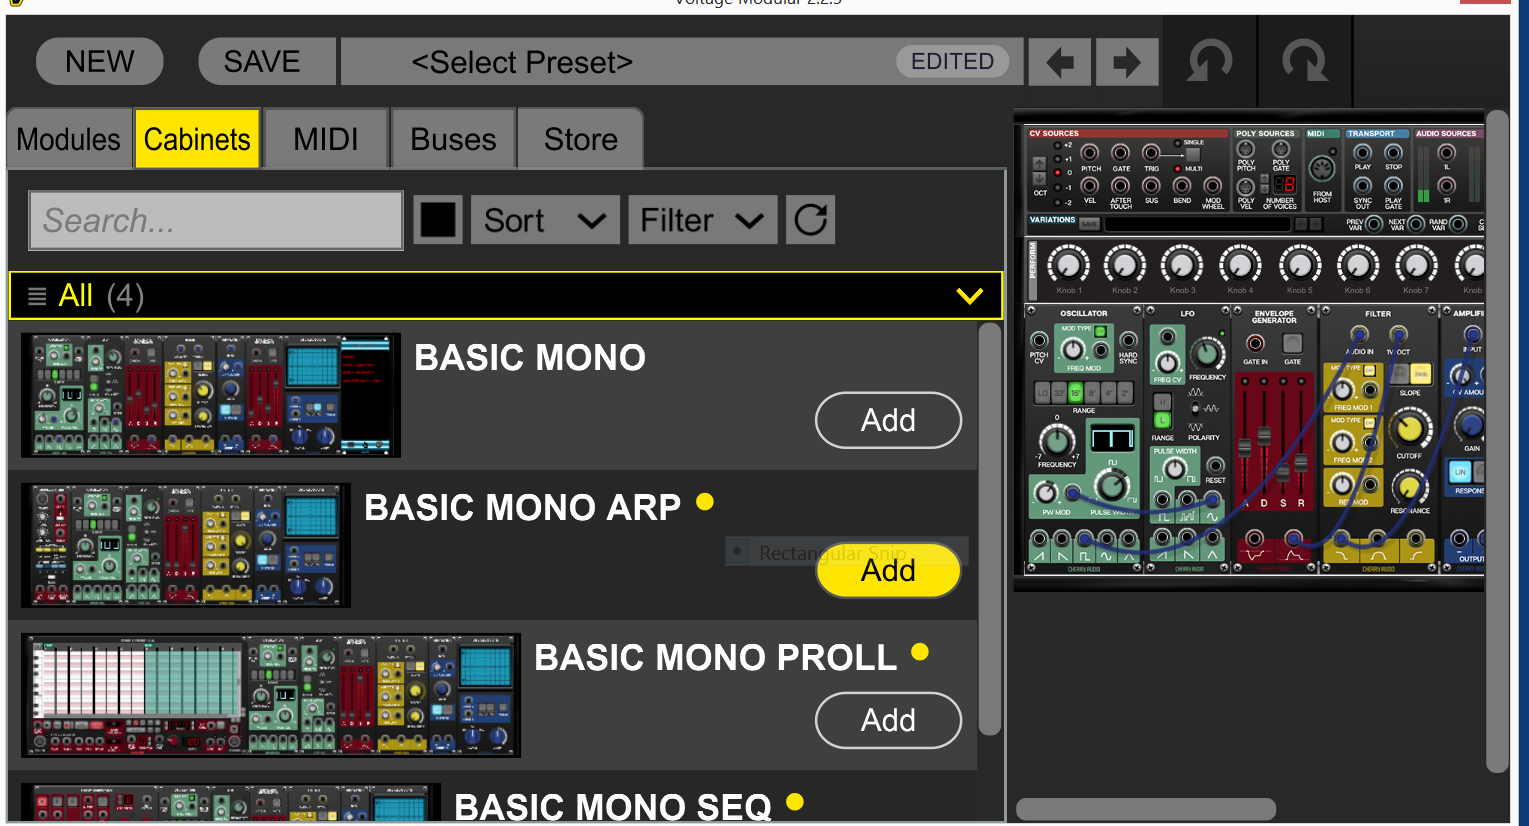The width and height of the screenshot is (1529, 826).
Task: Click the Perform Knob 1
Action: (1068, 265)
